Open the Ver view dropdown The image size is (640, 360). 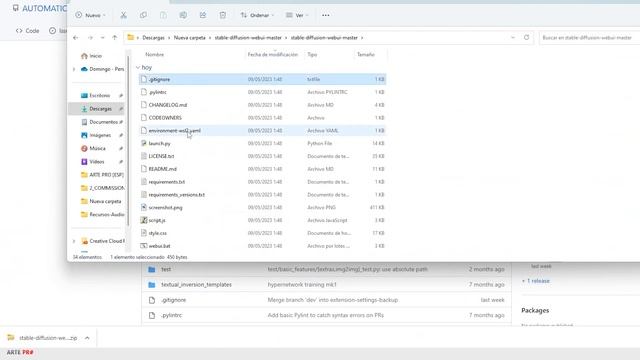click(297, 15)
